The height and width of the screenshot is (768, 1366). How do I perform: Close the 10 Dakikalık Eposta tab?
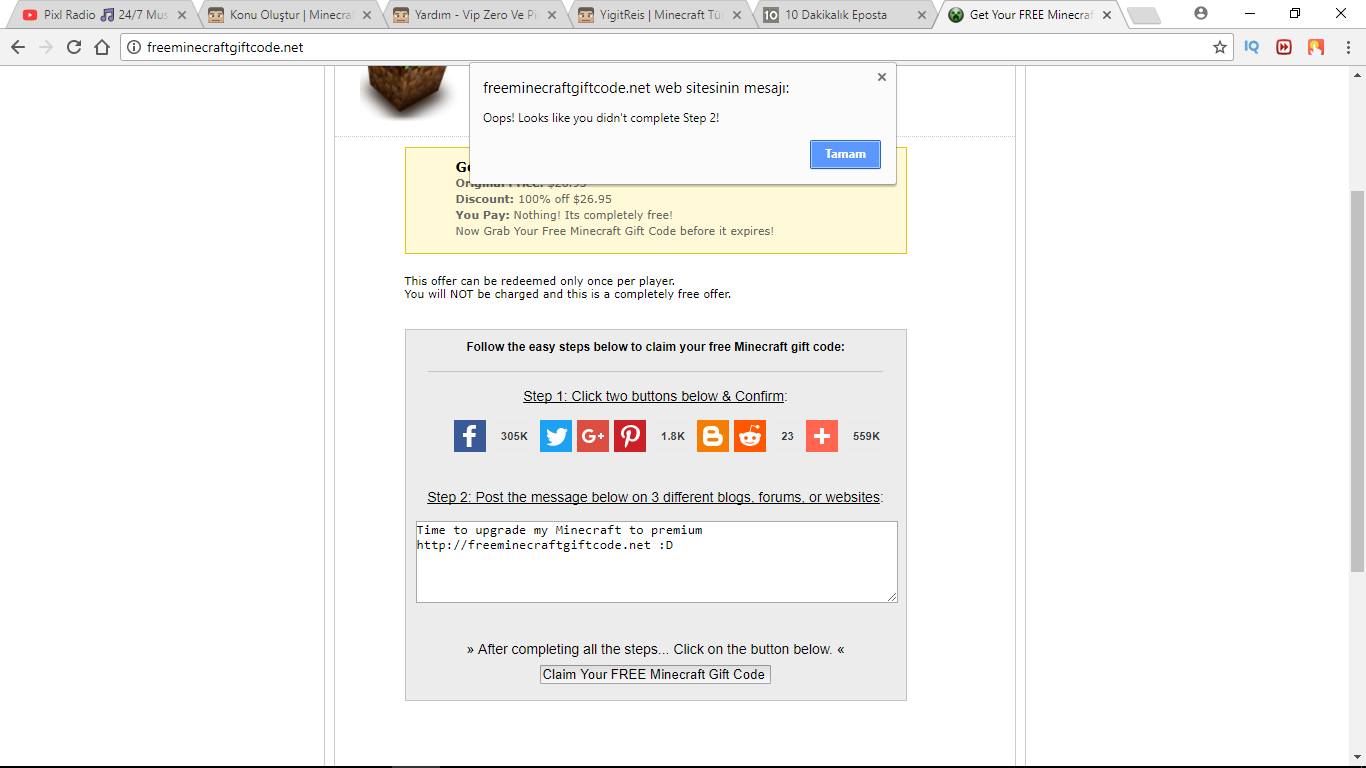[x=922, y=15]
